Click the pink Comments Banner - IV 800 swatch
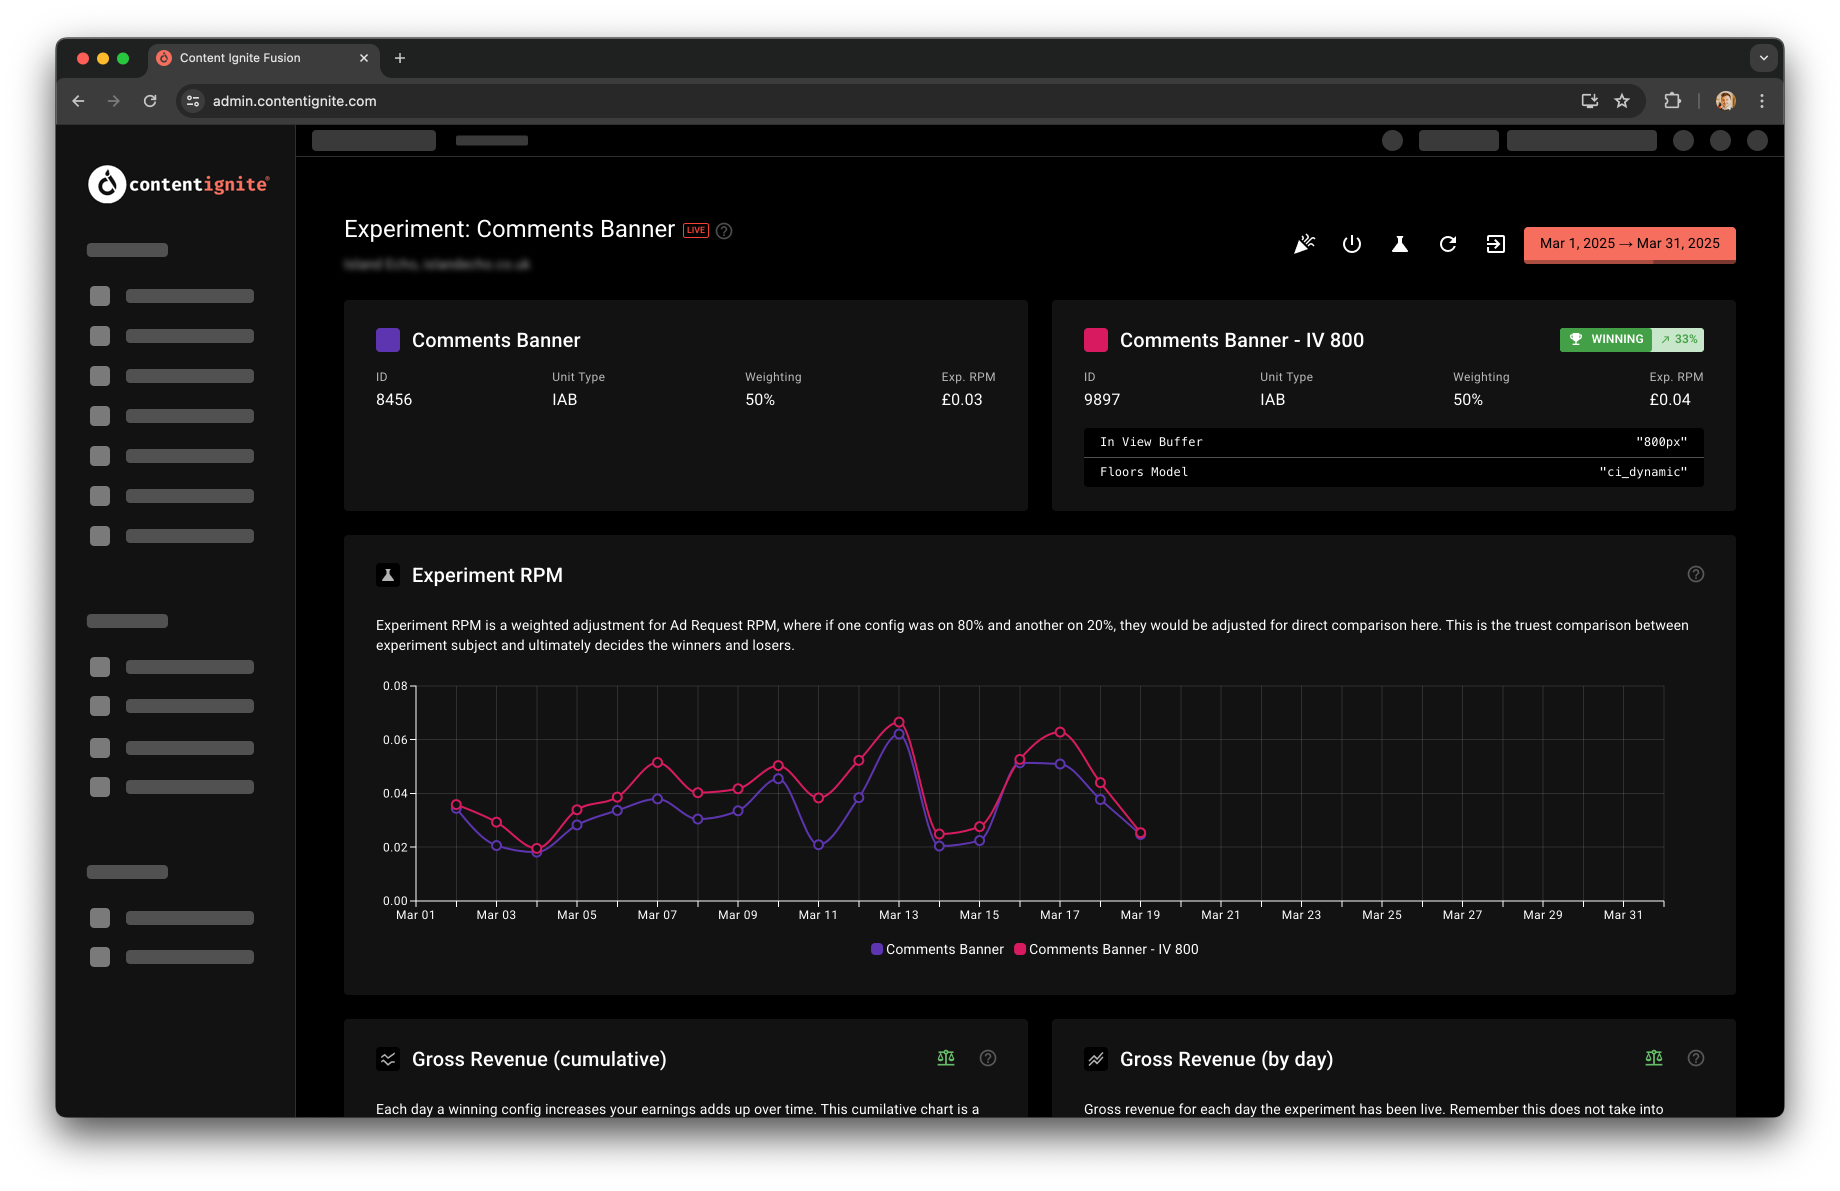The height and width of the screenshot is (1191, 1840). 1096,340
